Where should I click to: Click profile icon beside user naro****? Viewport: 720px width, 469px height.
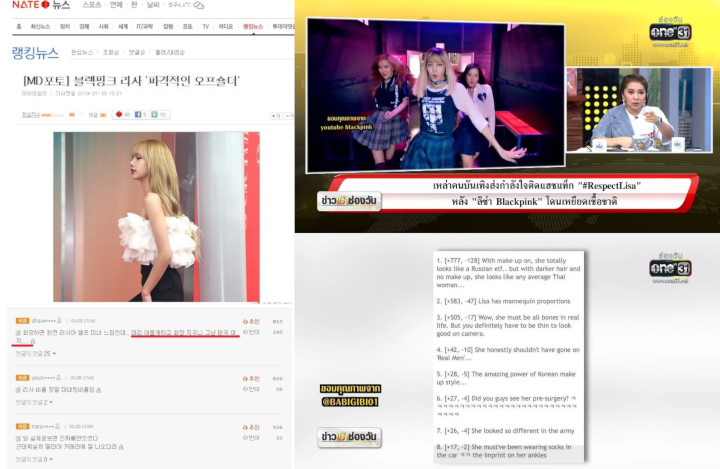point(58,427)
